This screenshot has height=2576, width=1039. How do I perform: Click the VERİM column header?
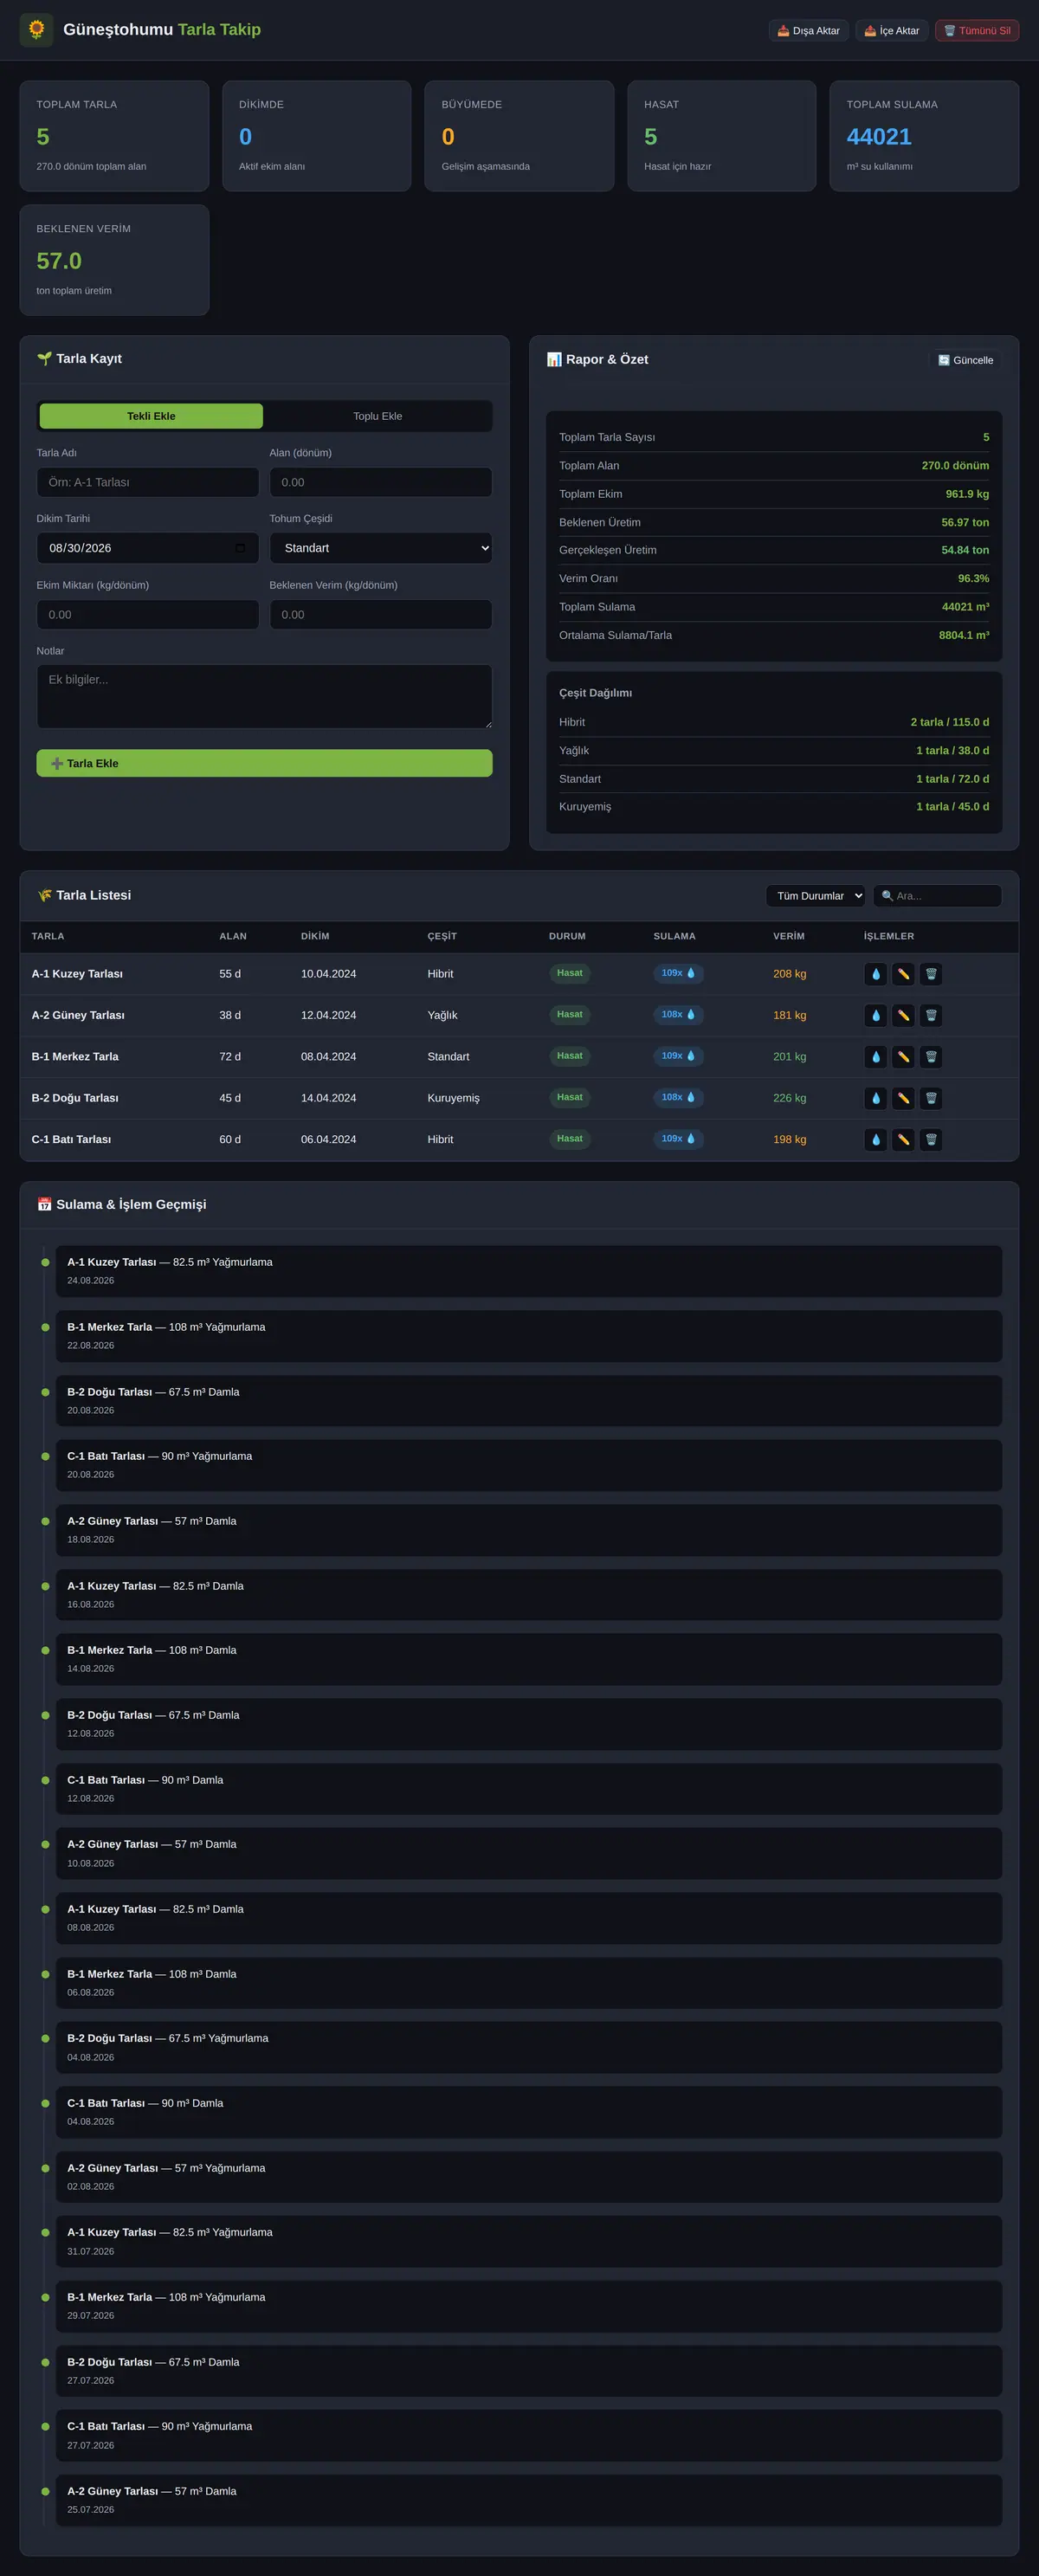pyautogui.click(x=789, y=936)
